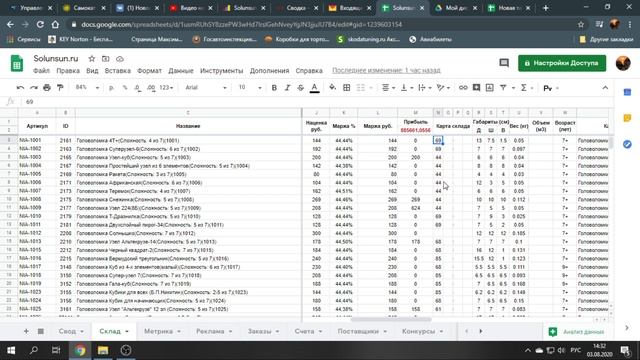Open Windows Start menu

pos(11,350)
